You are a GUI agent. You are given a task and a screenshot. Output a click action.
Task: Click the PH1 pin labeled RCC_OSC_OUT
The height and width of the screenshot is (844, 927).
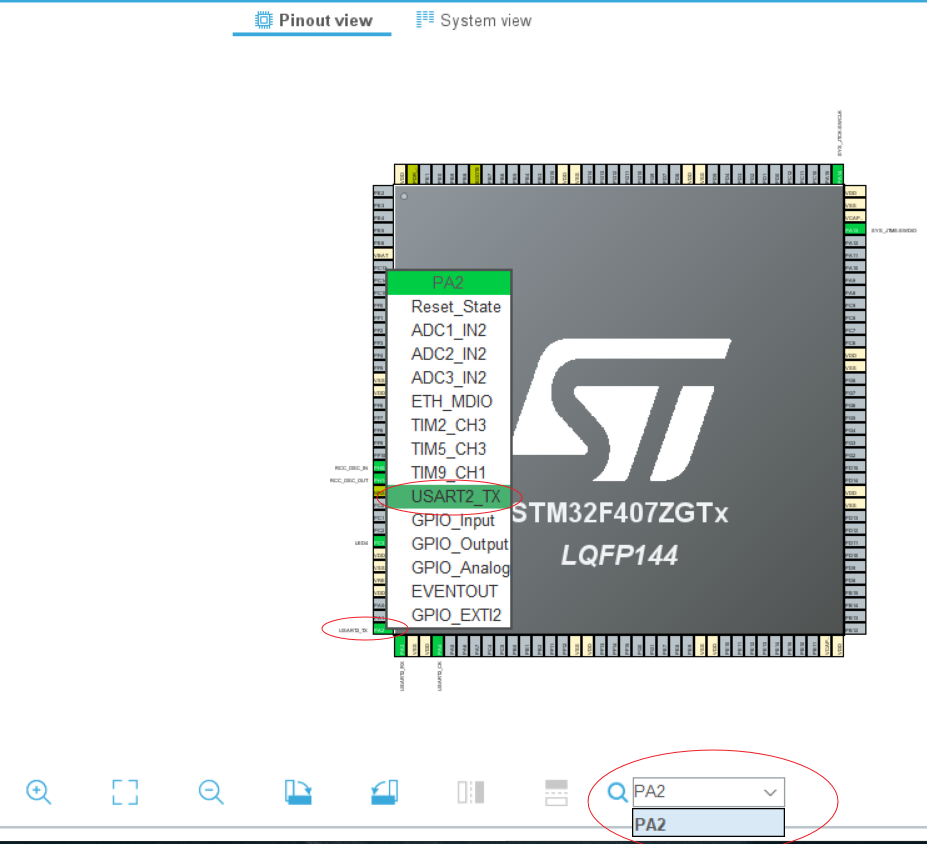pyautogui.click(x=380, y=480)
